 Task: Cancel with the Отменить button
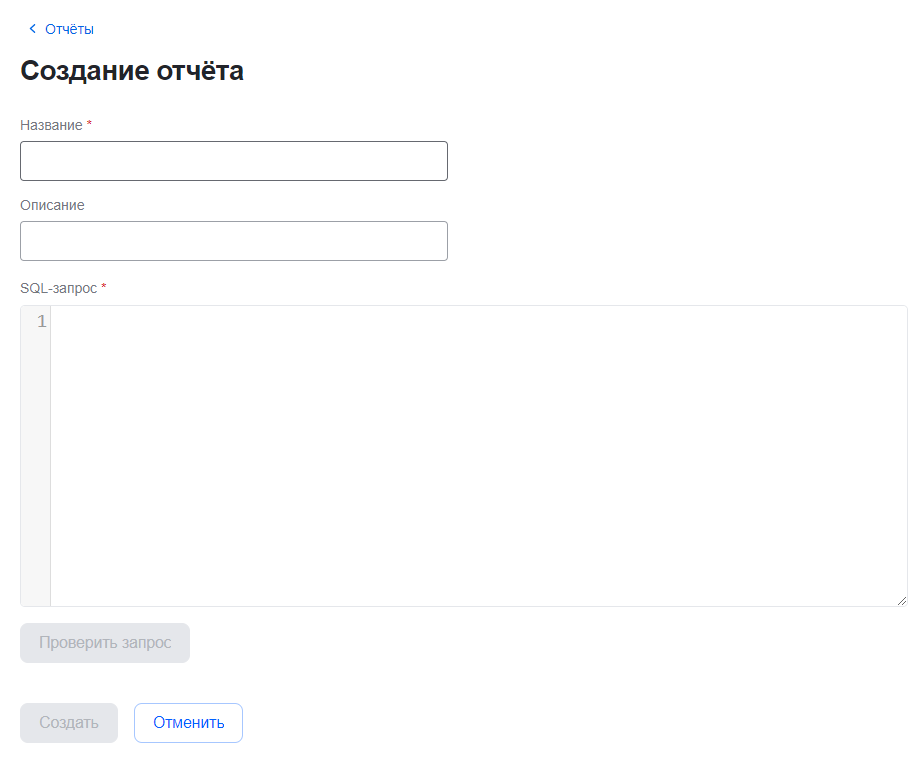pyautogui.click(x=188, y=723)
